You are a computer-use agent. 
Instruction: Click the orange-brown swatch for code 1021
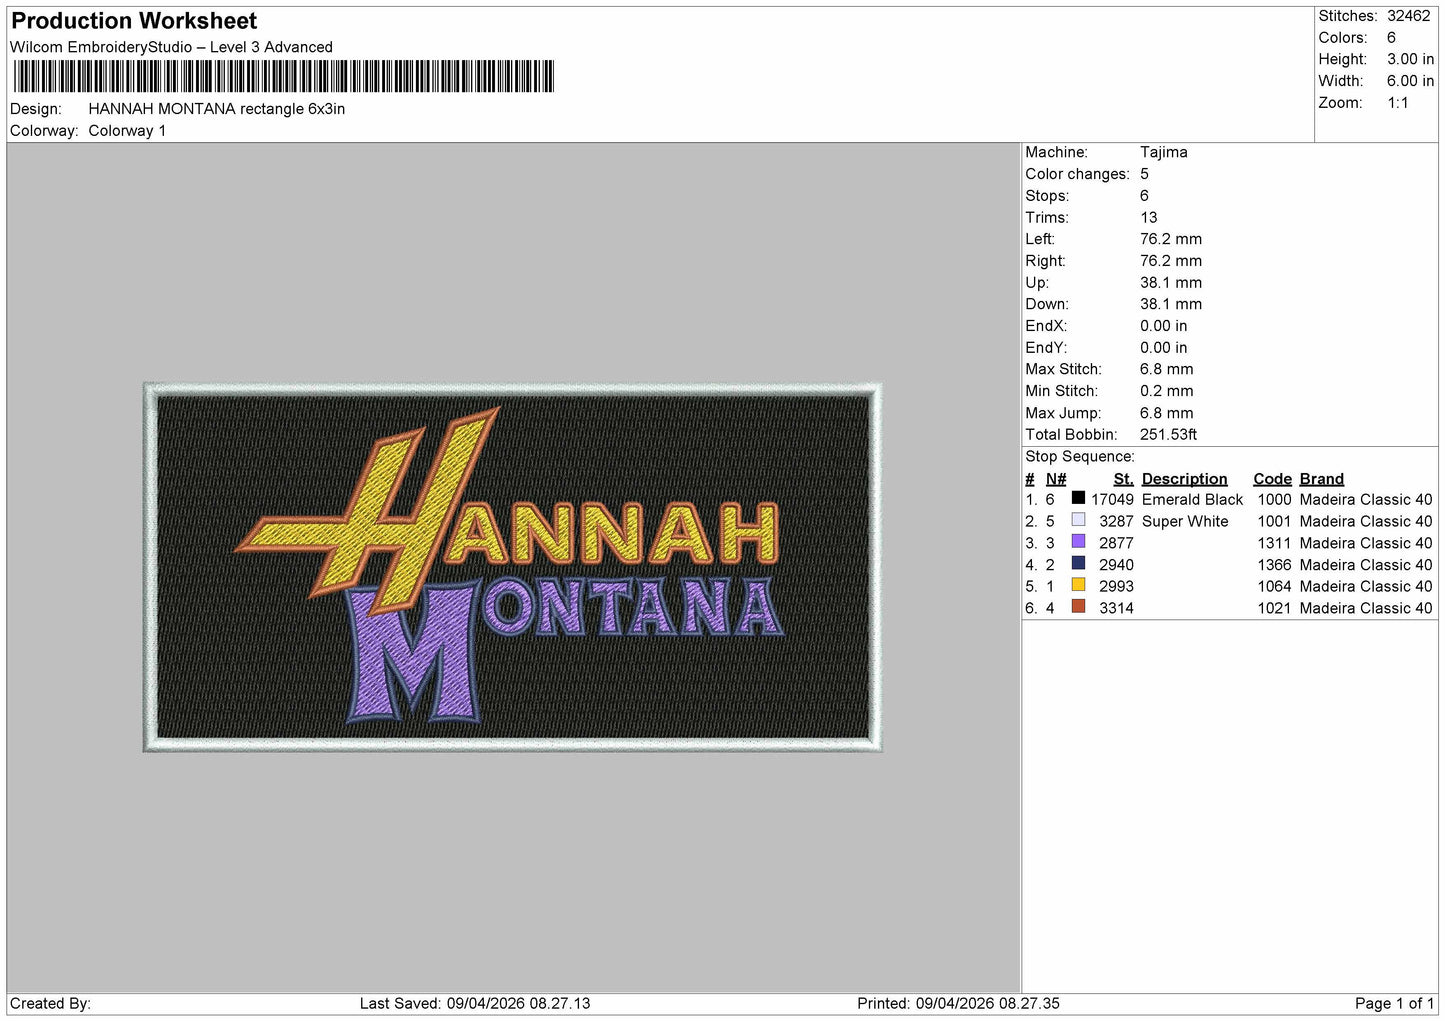click(x=1078, y=606)
